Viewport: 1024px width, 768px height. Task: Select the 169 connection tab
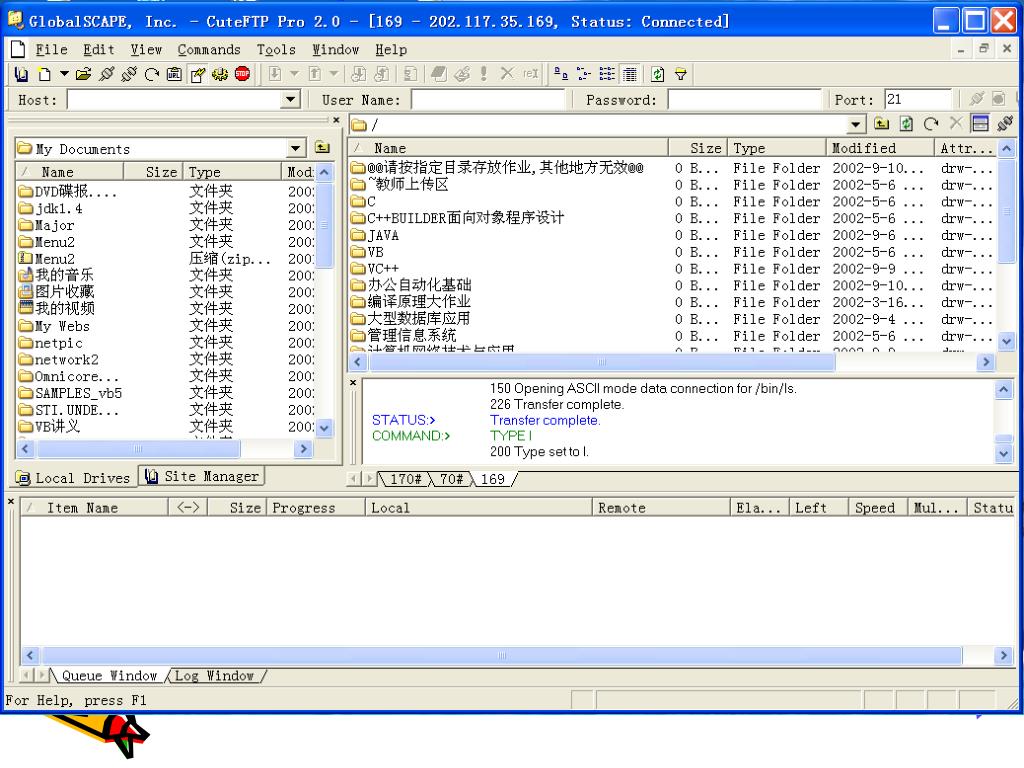(493, 479)
